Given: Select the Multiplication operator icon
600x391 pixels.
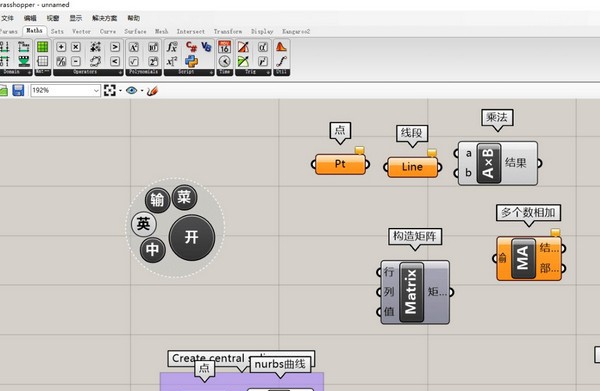Looking at the screenshot, I should point(76,47).
